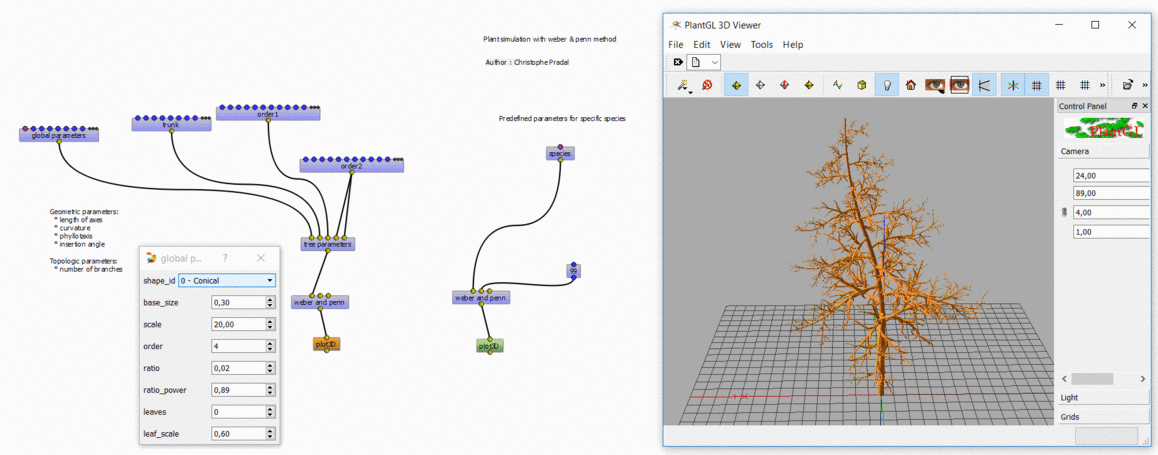Toggle the XY grid display button
Viewport: 1158px width, 455px height.
[1037, 85]
